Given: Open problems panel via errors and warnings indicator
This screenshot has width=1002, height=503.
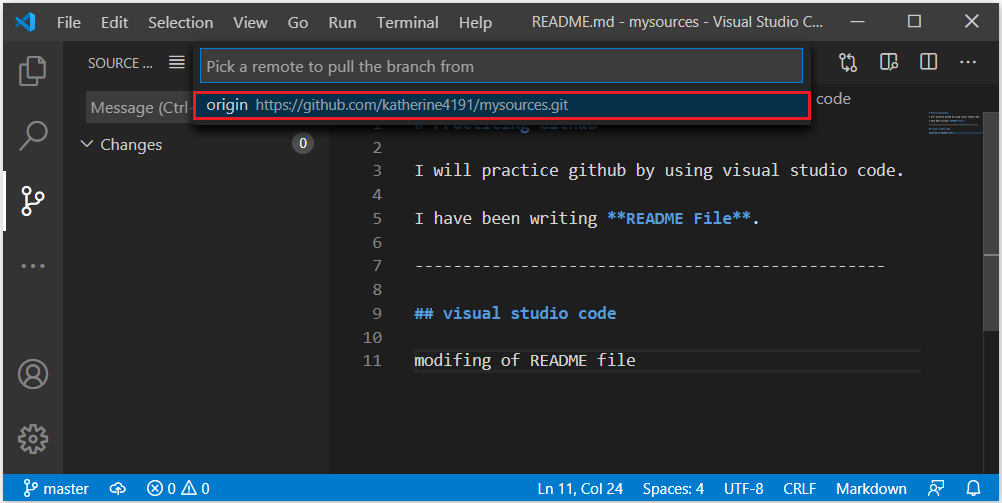Looking at the screenshot, I should [x=178, y=489].
